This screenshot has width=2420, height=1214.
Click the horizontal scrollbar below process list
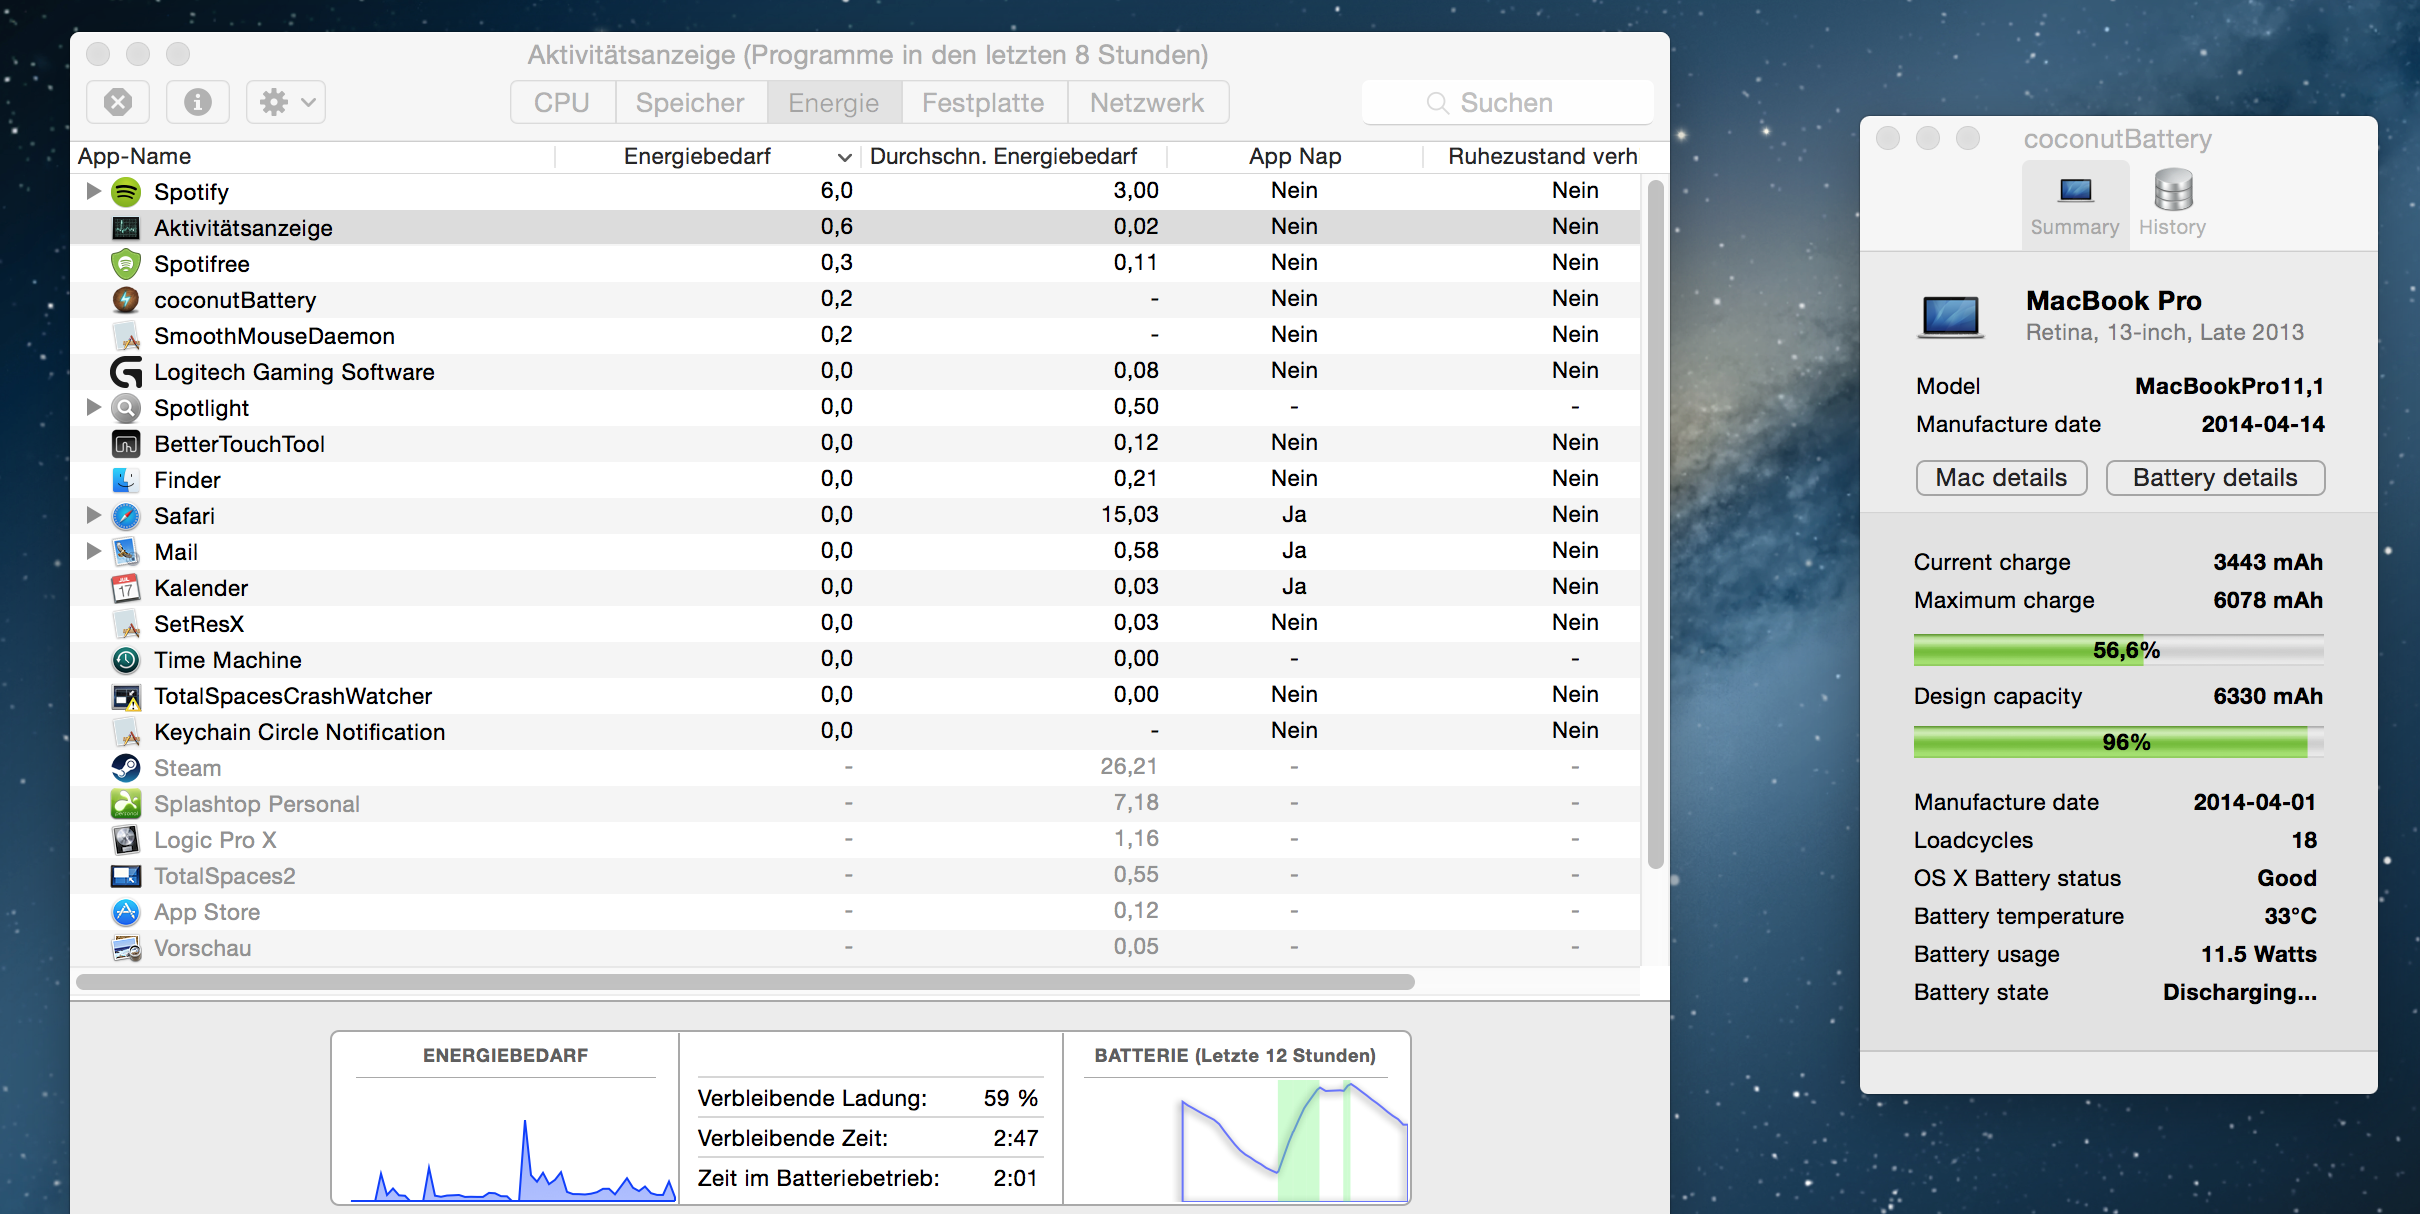[x=745, y=982]
